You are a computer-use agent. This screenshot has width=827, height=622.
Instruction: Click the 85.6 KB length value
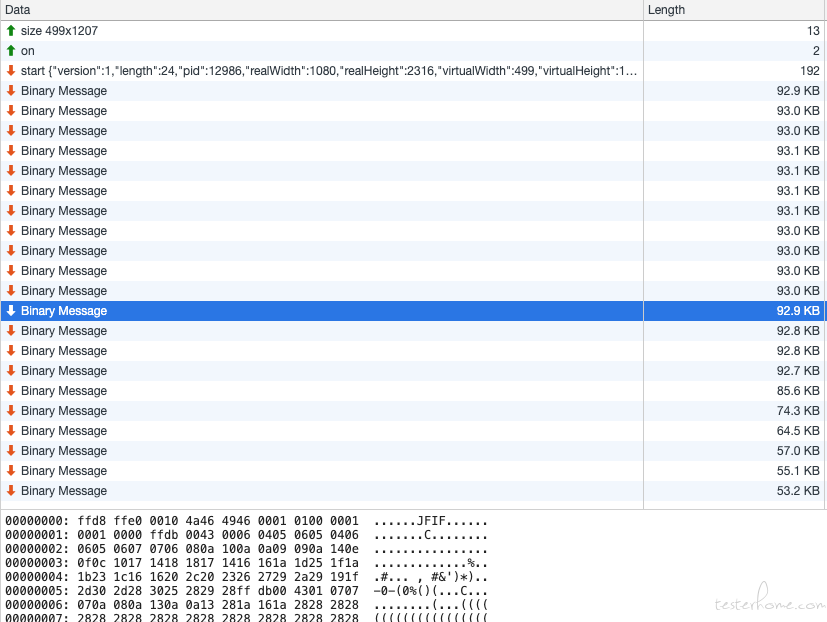(798, 391)
